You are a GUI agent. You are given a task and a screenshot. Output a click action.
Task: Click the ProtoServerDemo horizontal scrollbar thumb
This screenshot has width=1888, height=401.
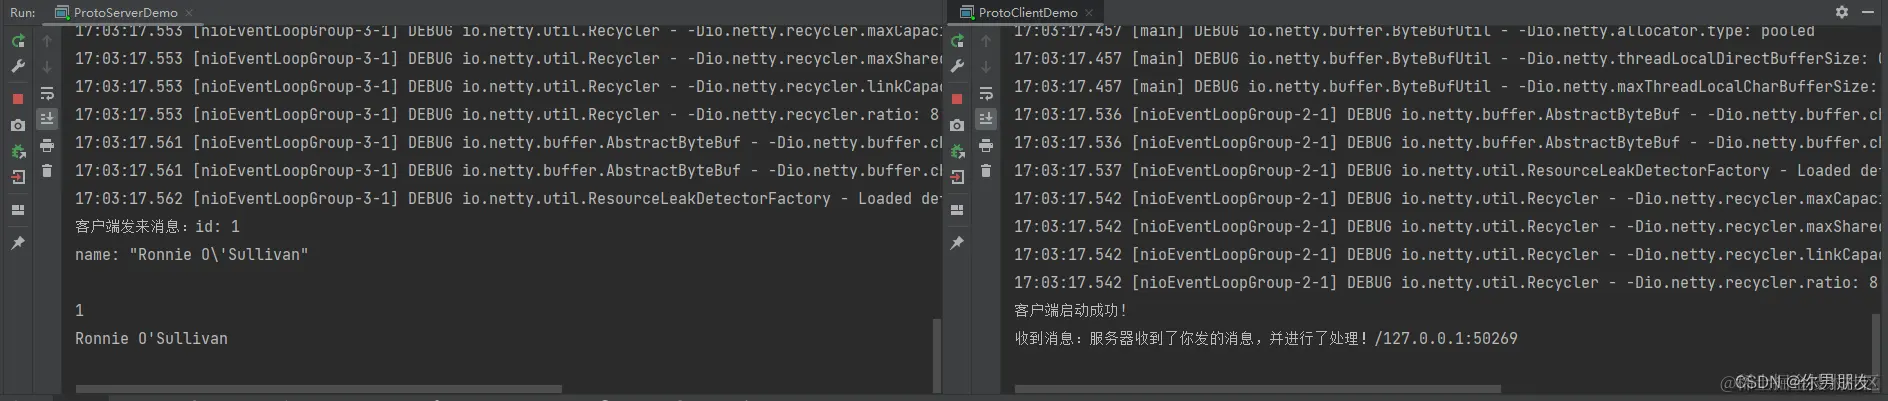point(318,389)
